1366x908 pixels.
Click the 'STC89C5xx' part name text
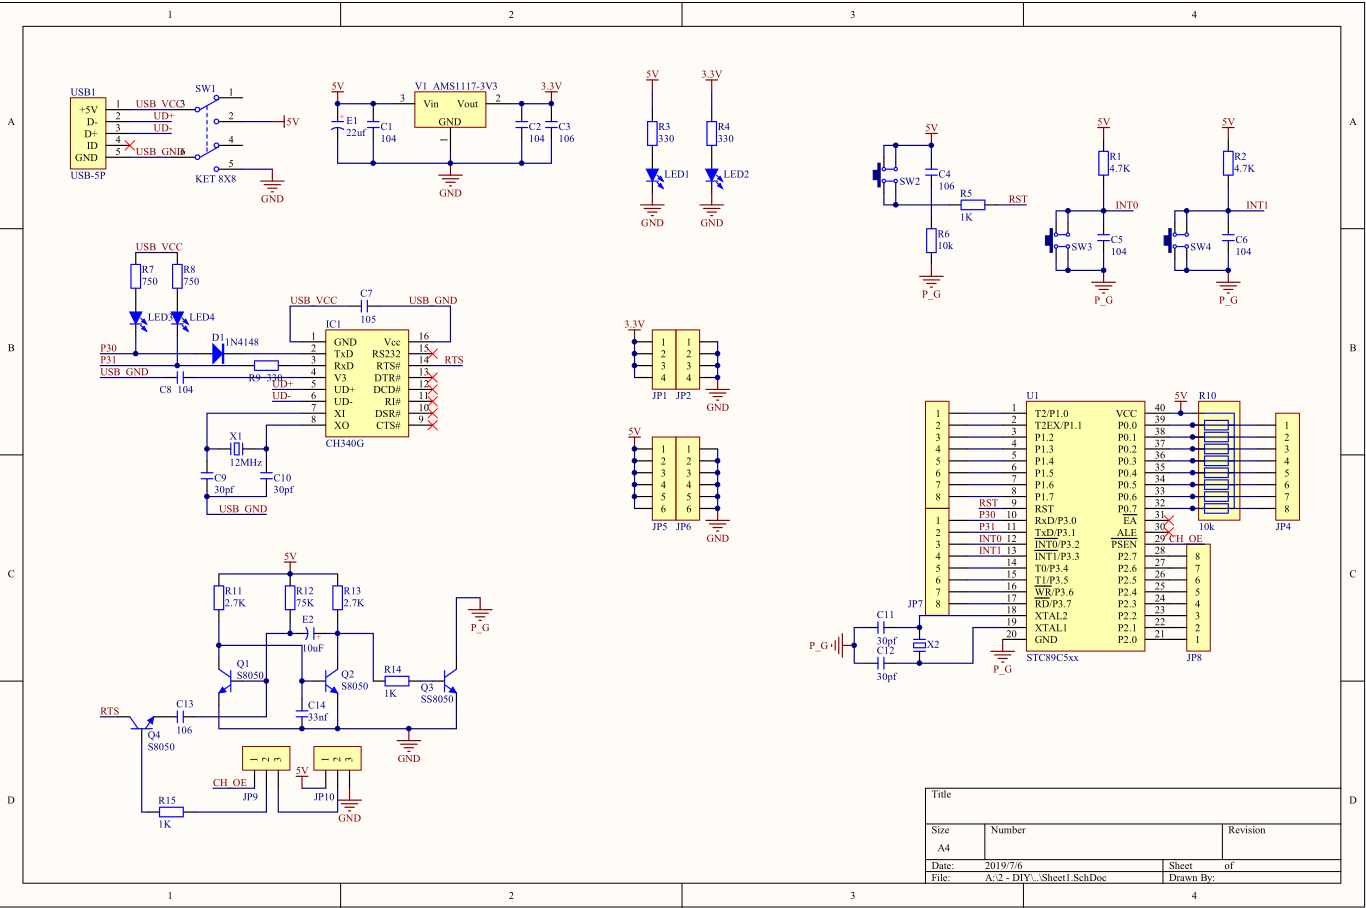pyautogui.click(x=1053, y=658)
